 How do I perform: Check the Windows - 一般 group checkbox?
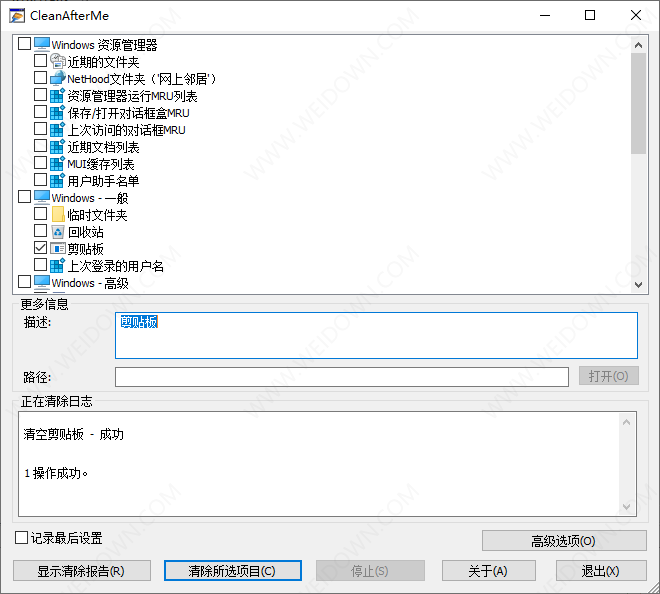click(x=24, y=197)
